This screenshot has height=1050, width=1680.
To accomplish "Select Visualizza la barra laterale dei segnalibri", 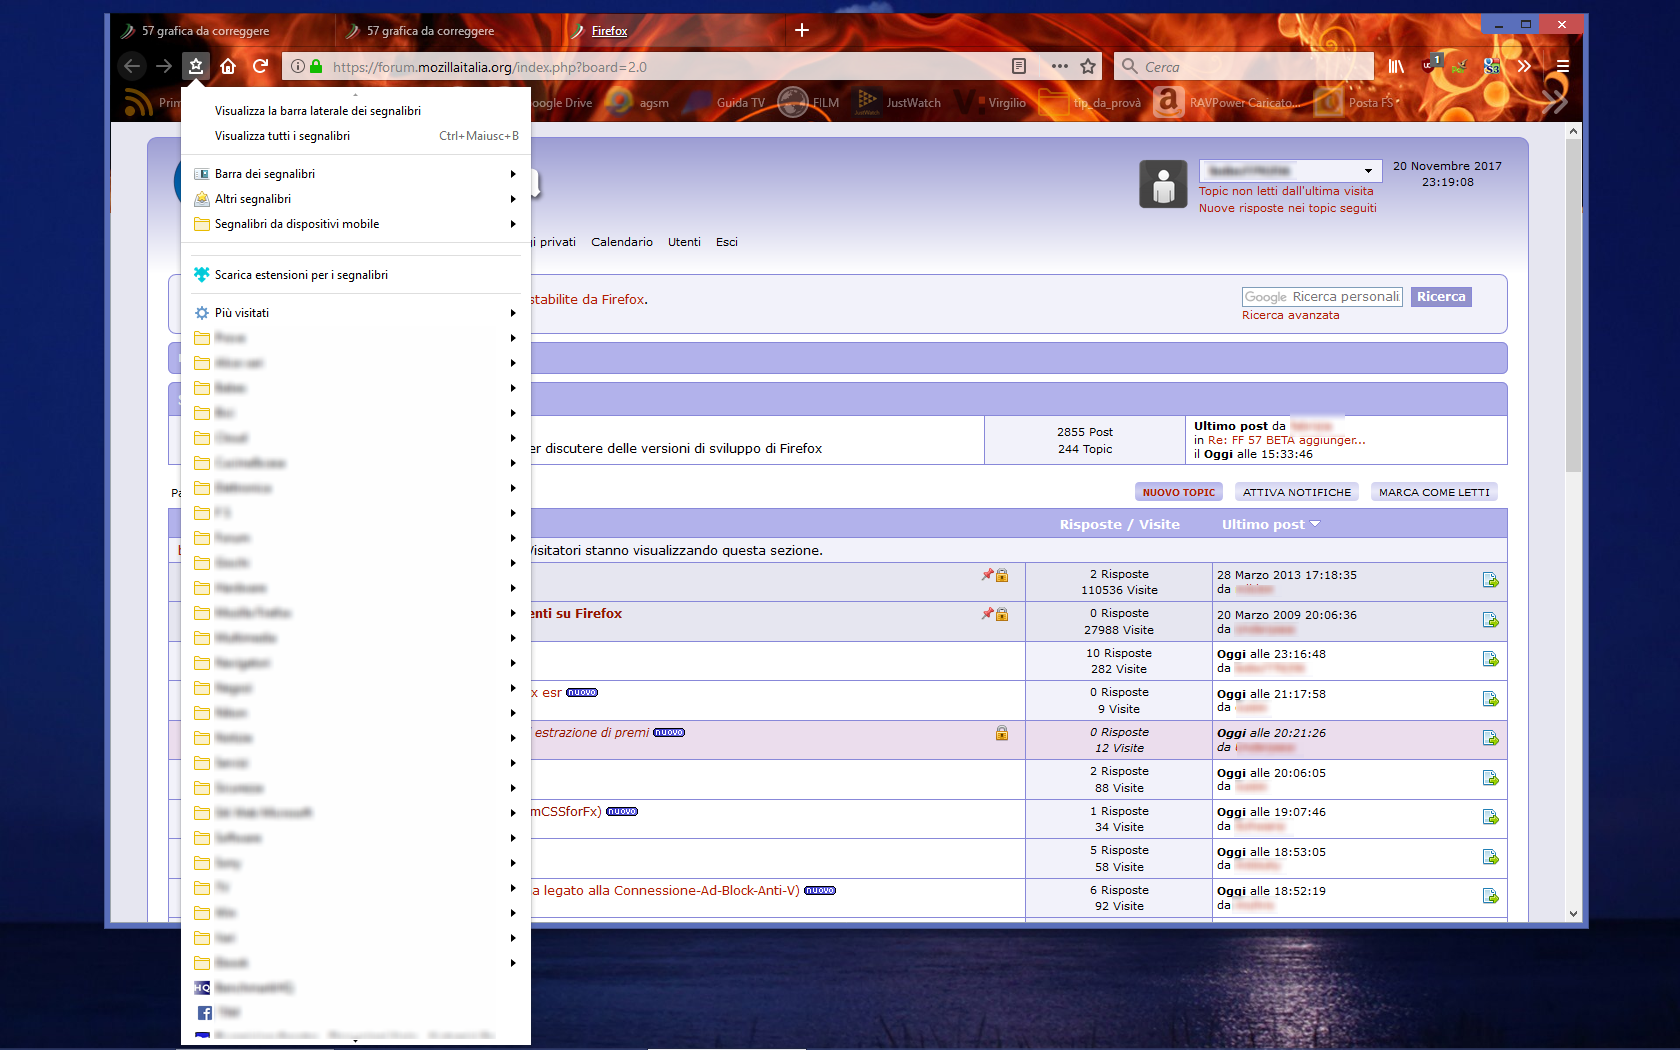I will 356,111.
